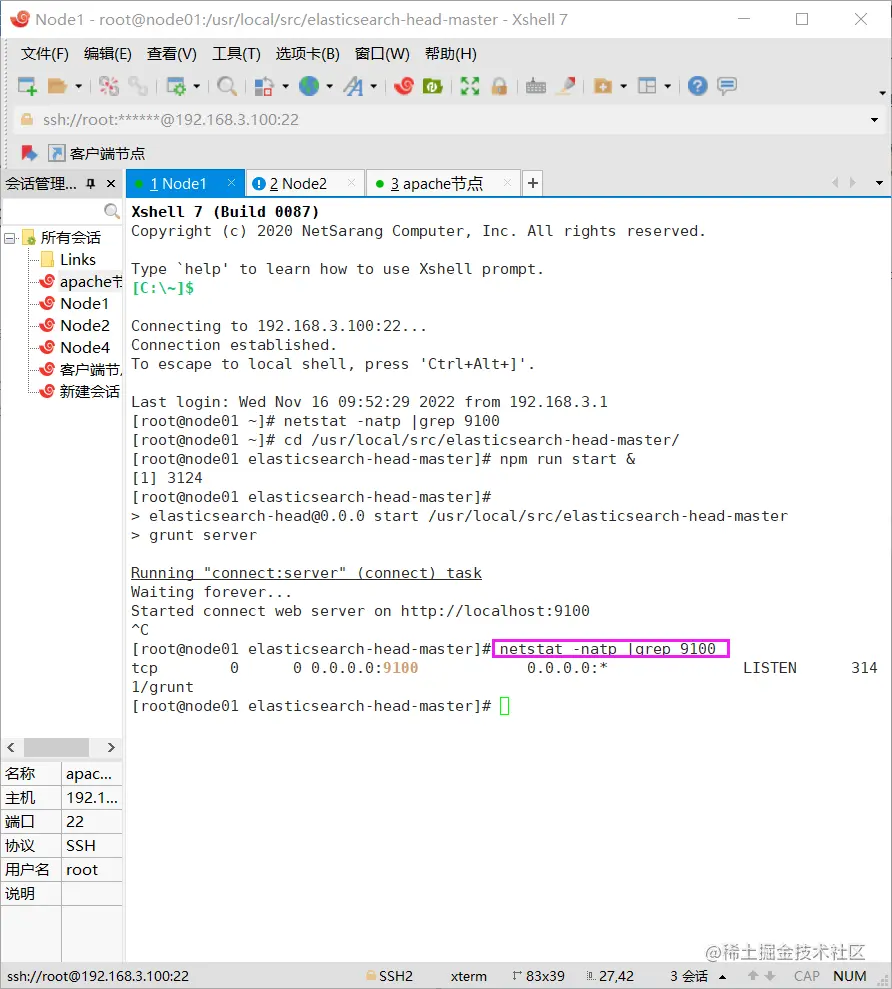Open the layout icon dropdown arrow
This screenshot has width=892, height=989.
click(667, 86)
